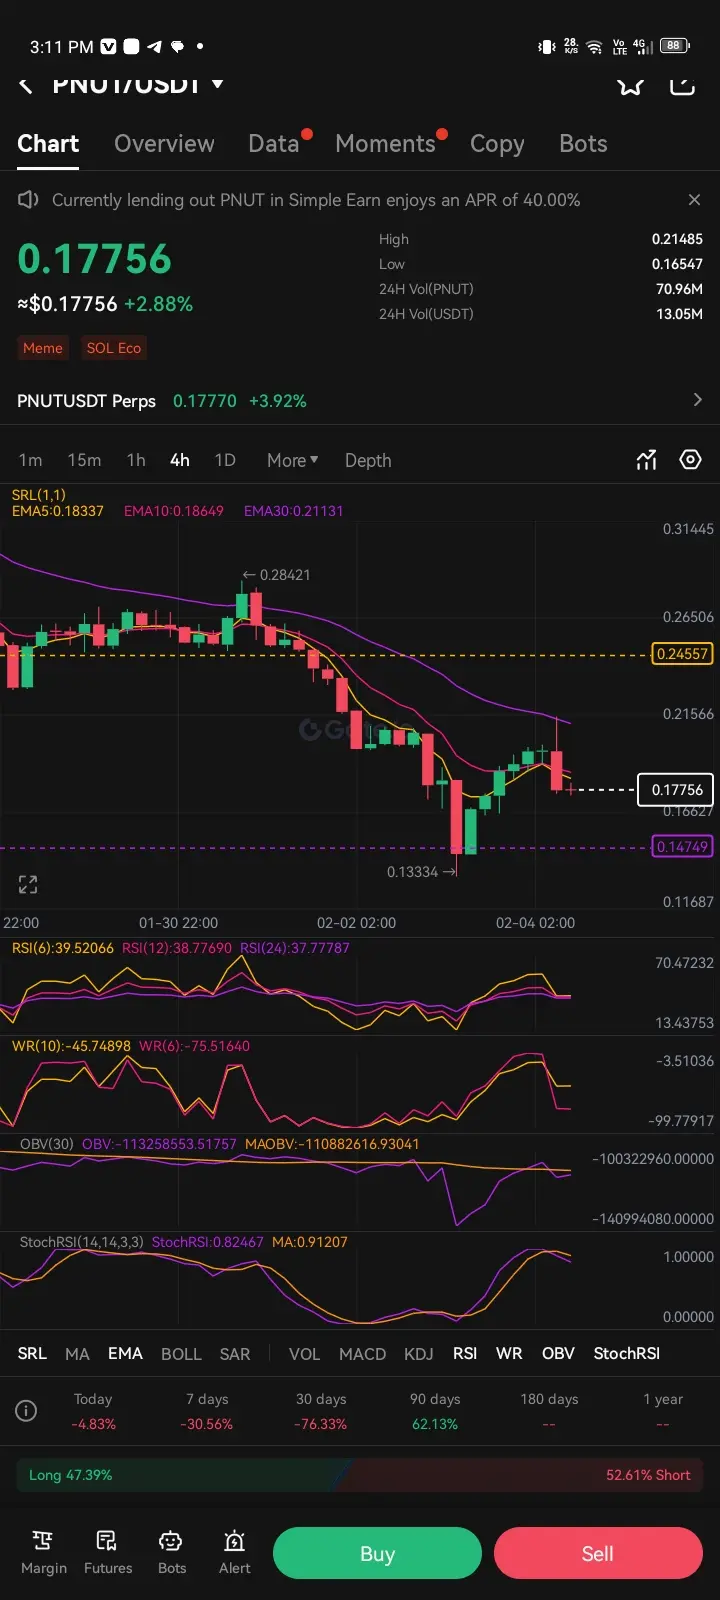
Task: Toggle the SRL indicator
Action: tap(32, 1353)
